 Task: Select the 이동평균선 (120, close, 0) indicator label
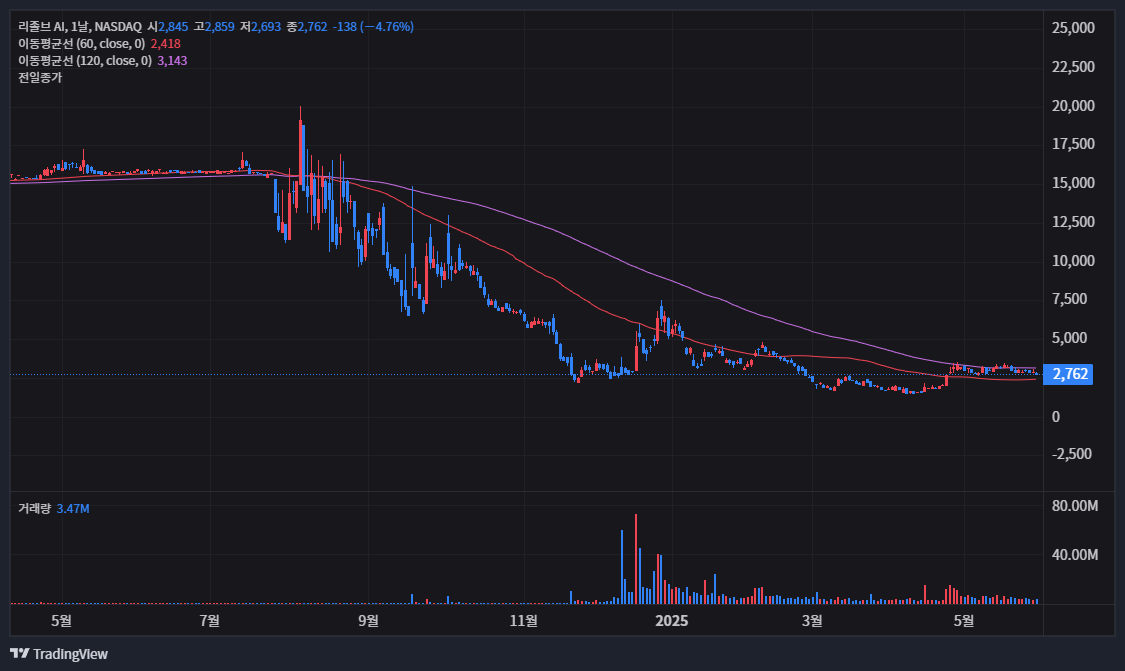[x=85, y=60]
